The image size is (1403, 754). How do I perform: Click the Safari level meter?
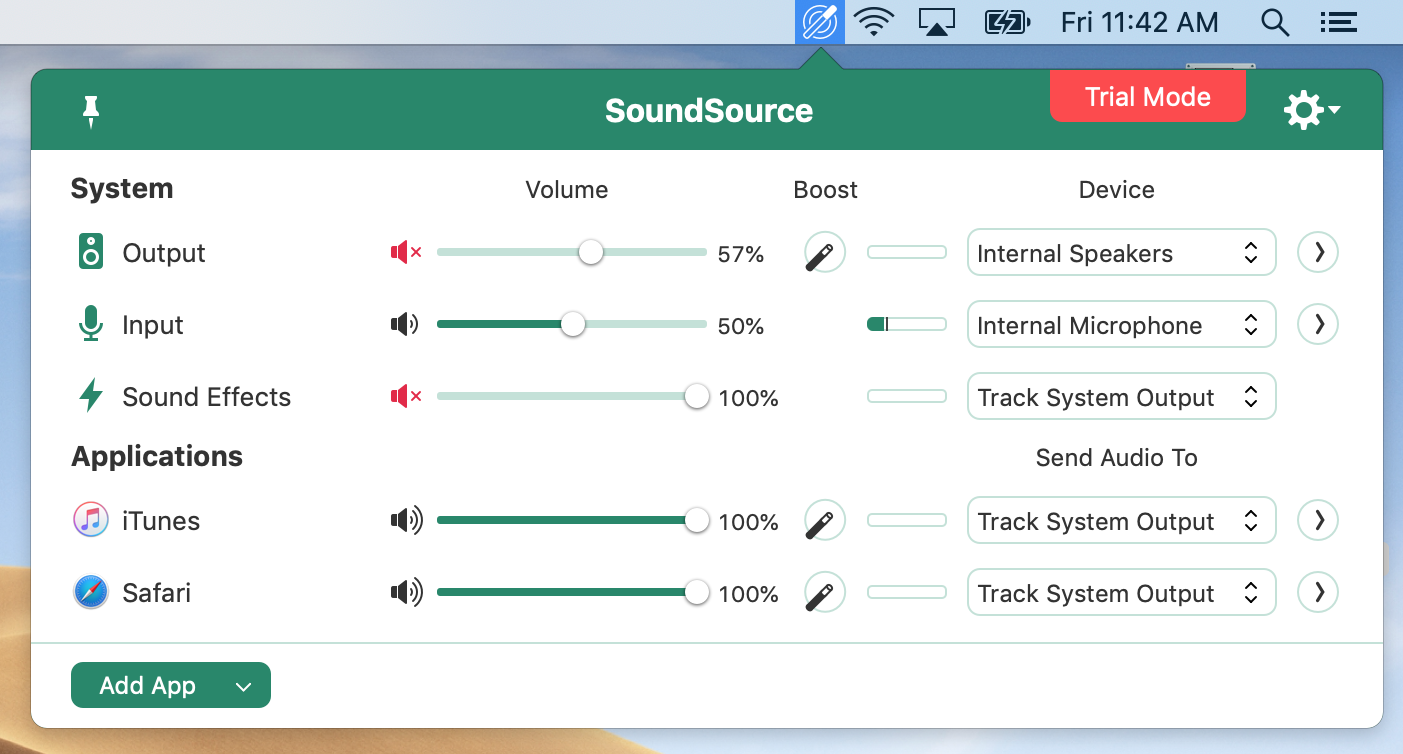coord(906,592)
